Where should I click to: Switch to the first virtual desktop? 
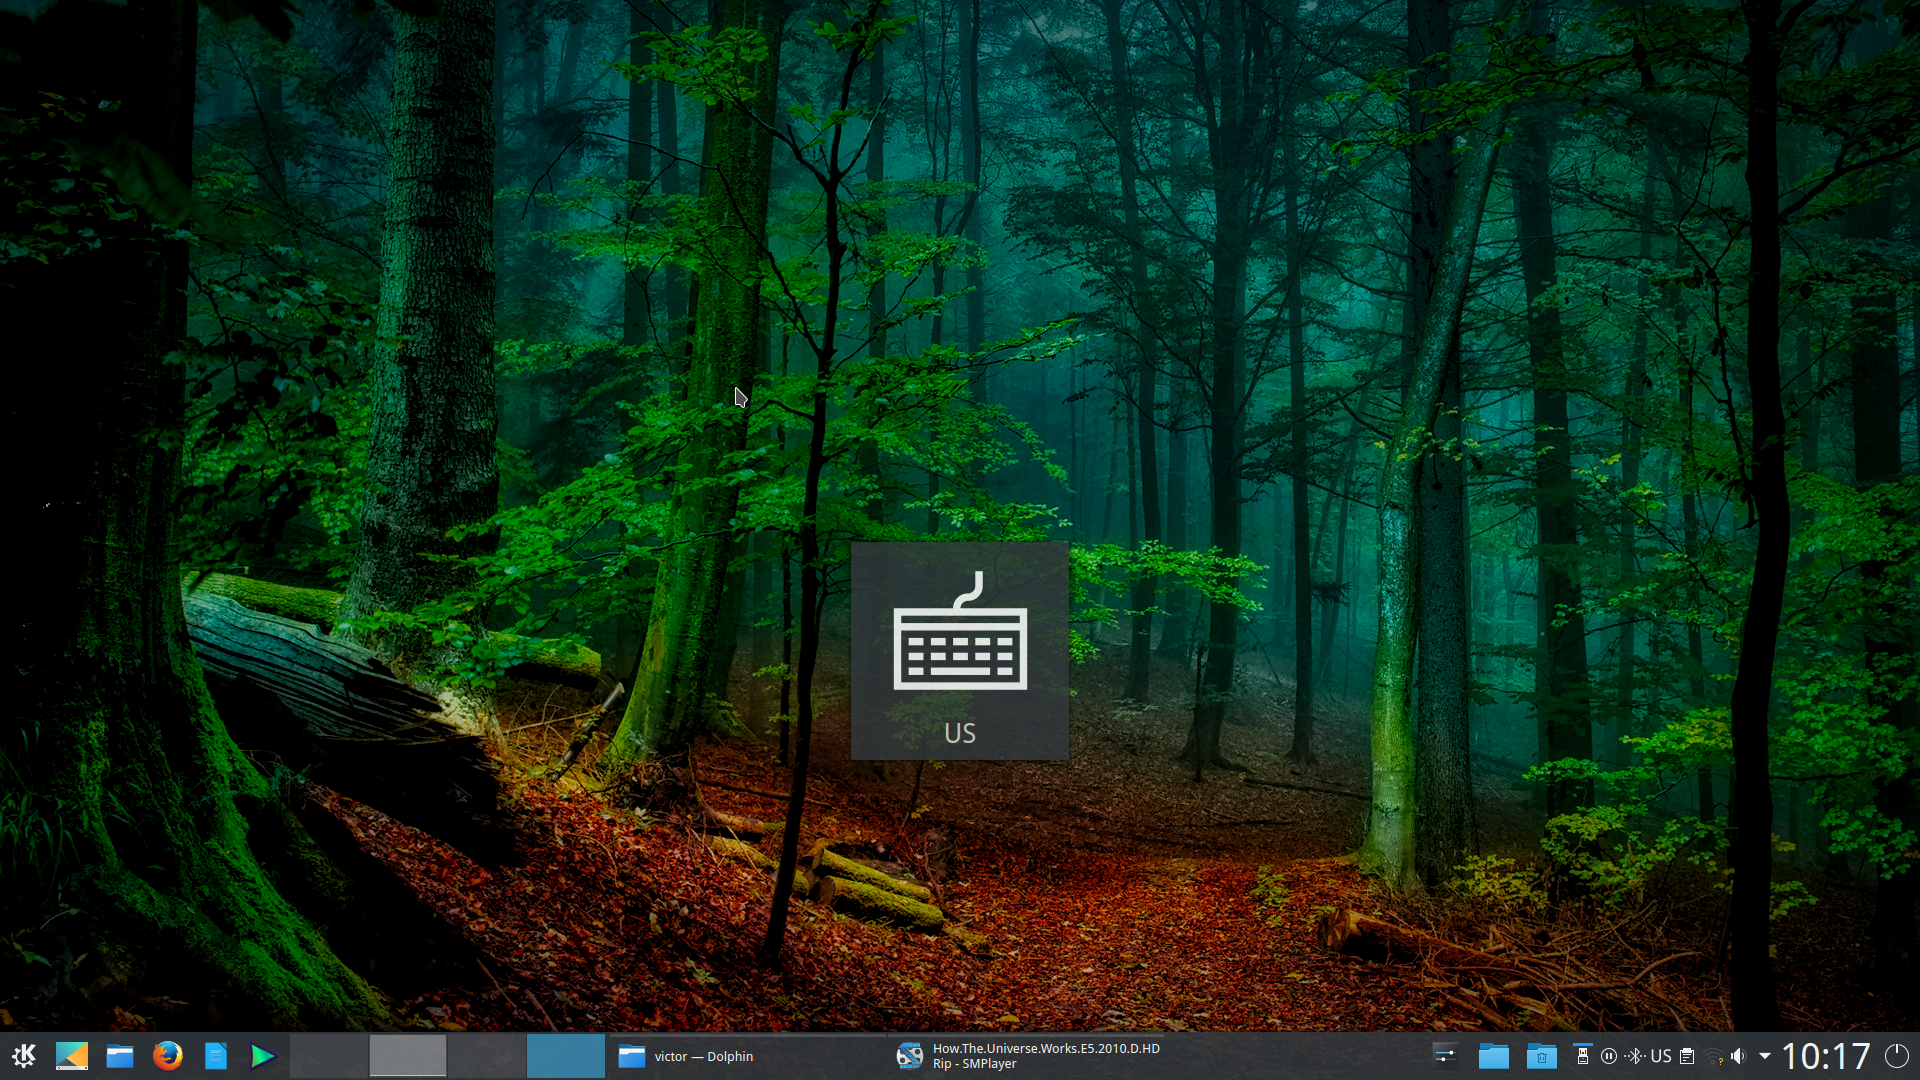[x=329, y=1056]
